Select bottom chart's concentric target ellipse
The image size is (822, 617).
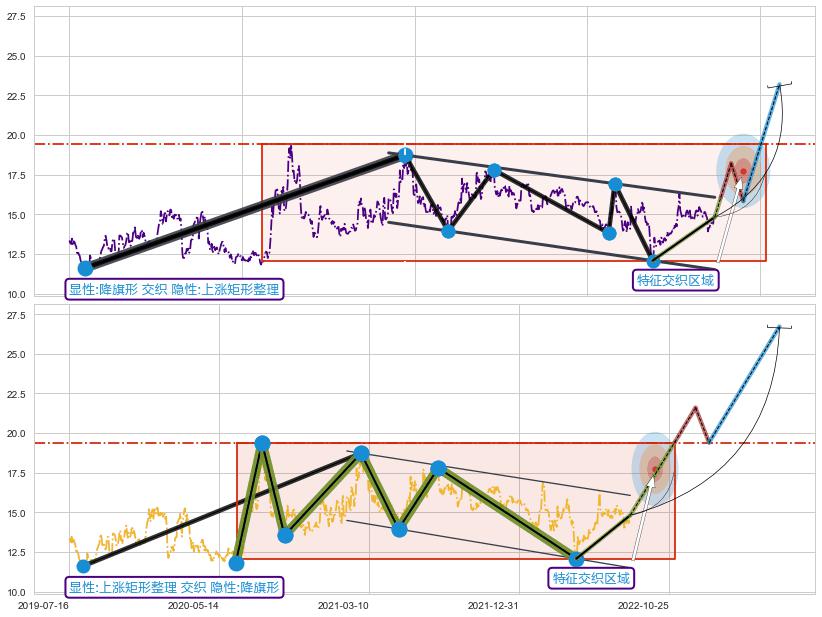point(655,468)
